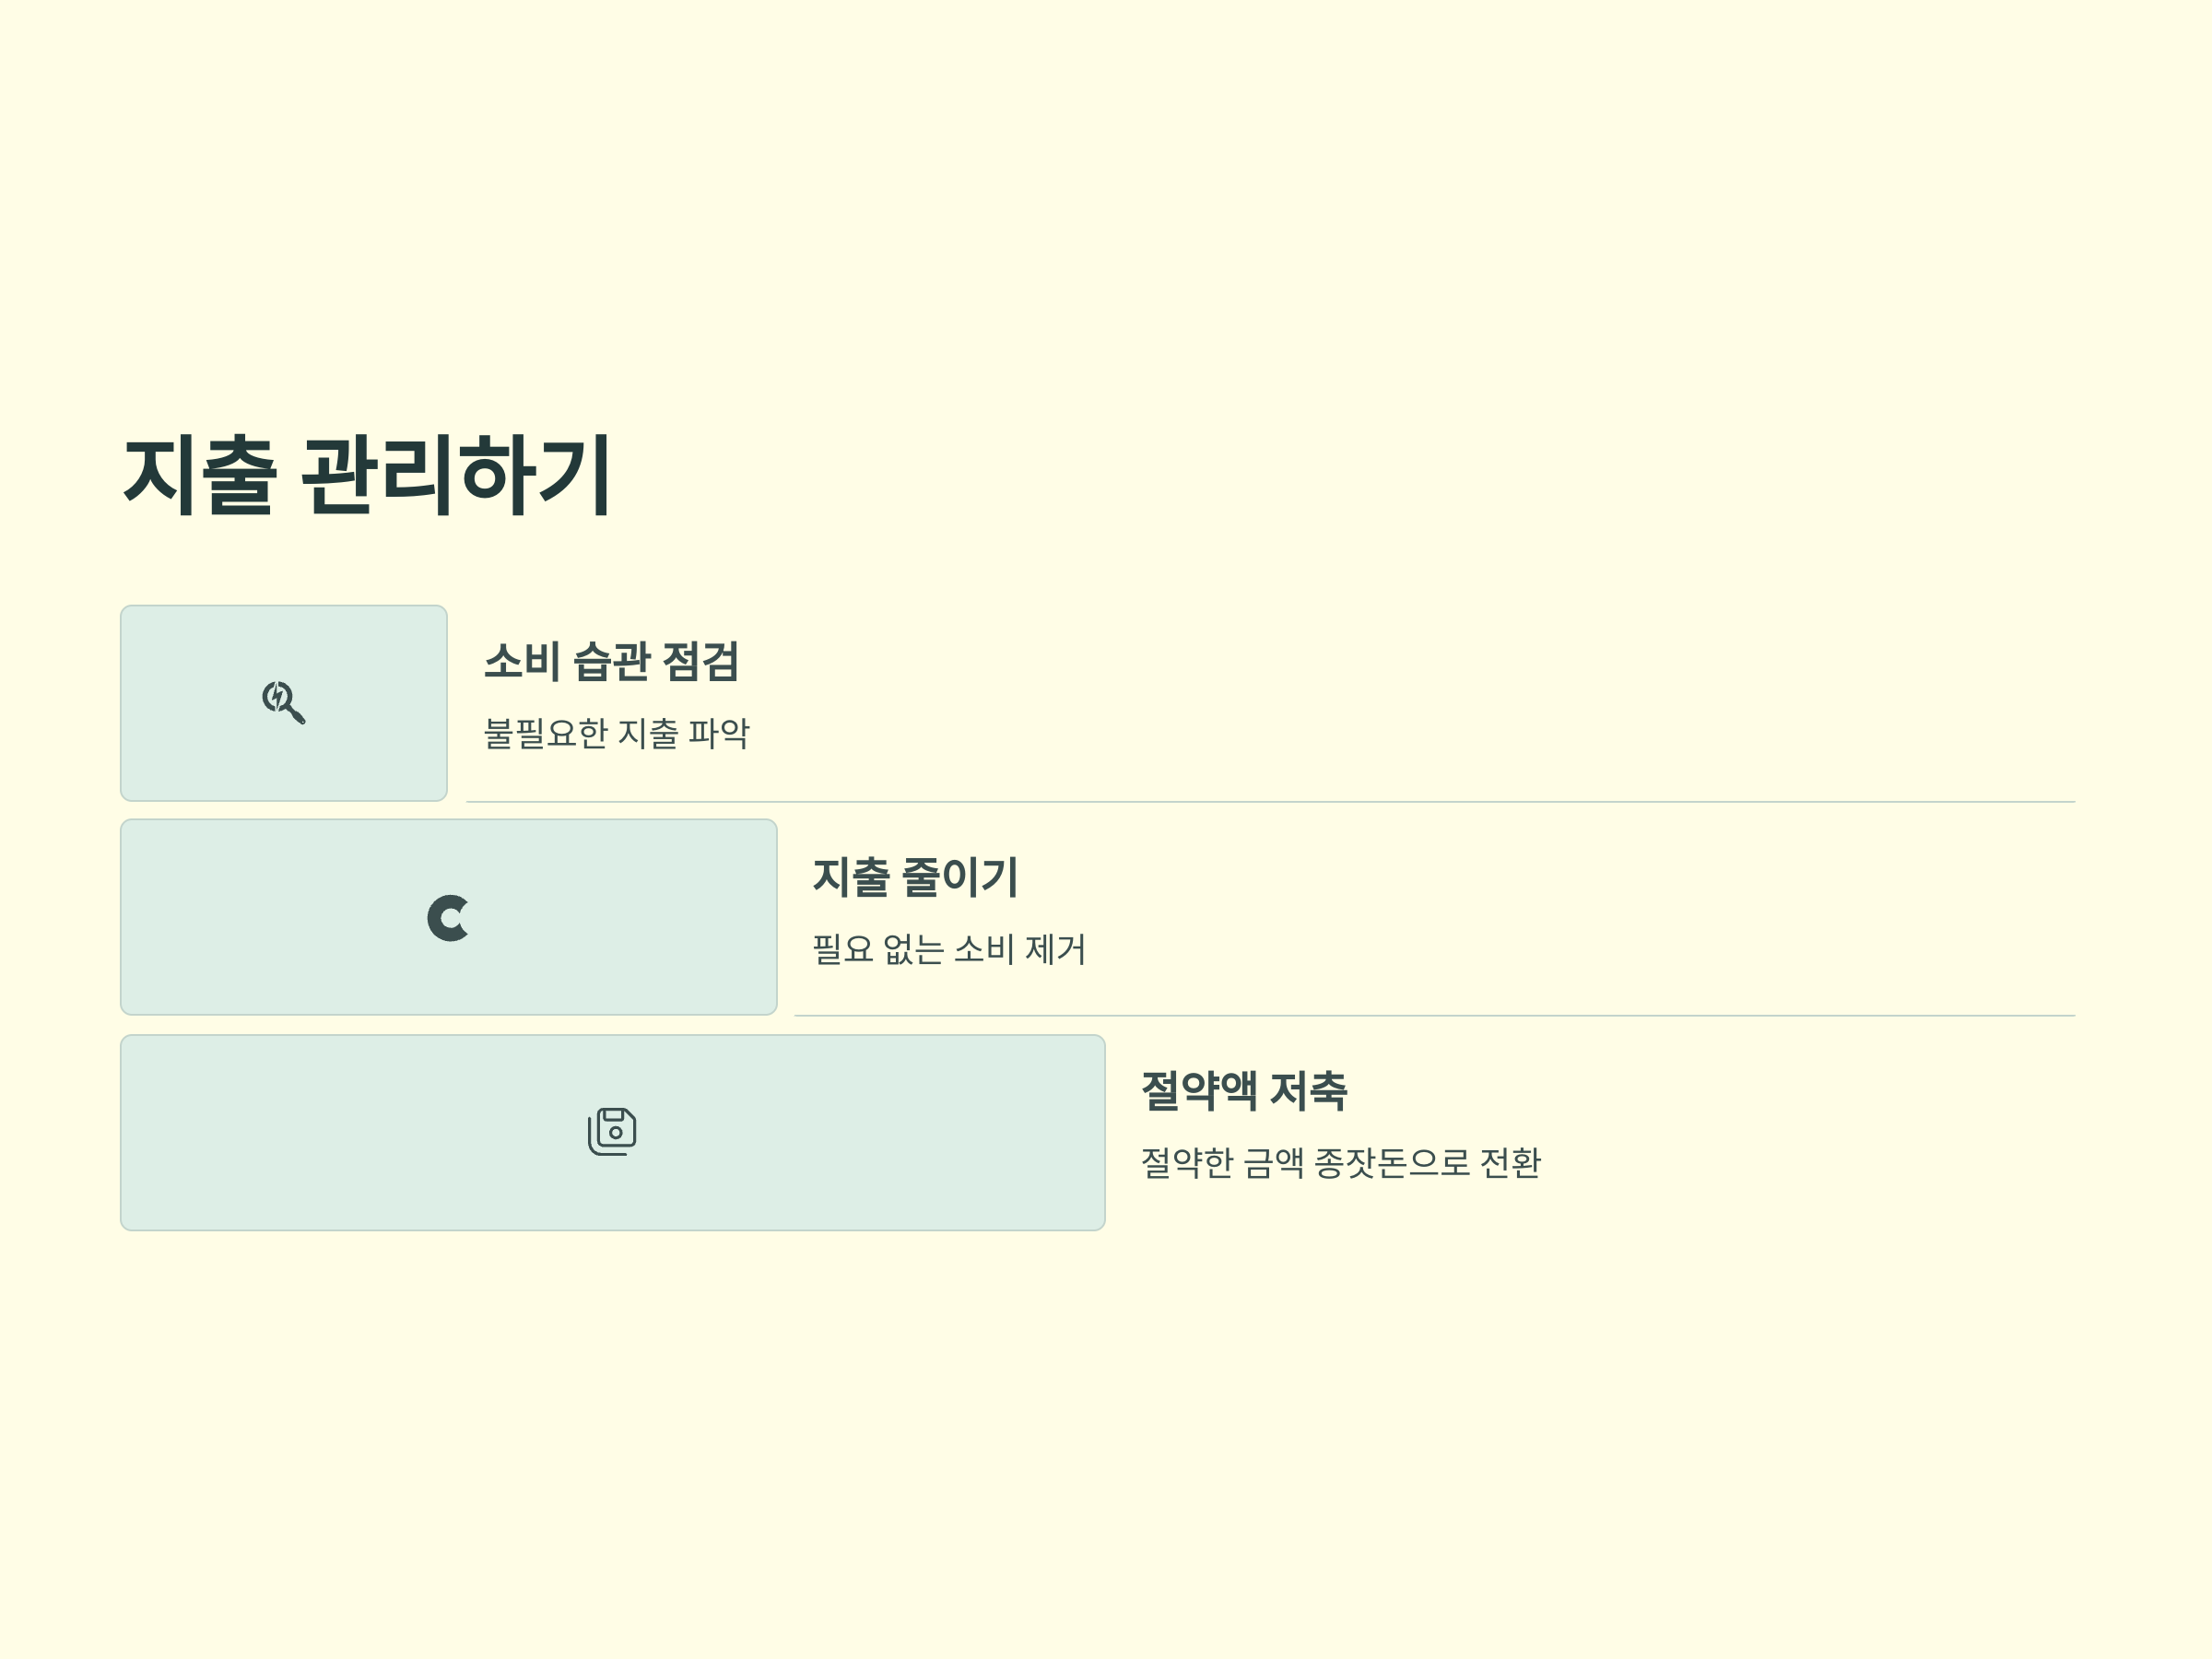Click the magnifier with lightning bolt icon
2212x1659 pixels.
click(284, 702)
